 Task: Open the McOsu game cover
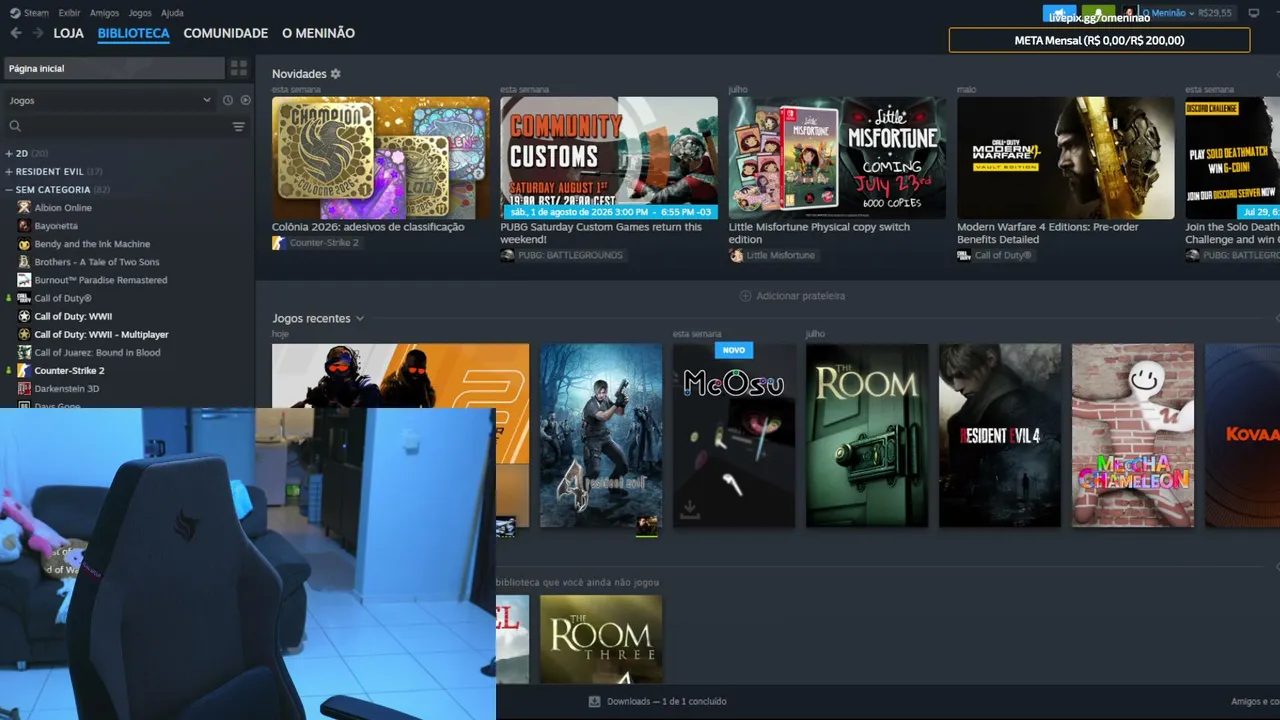point(734,436)
